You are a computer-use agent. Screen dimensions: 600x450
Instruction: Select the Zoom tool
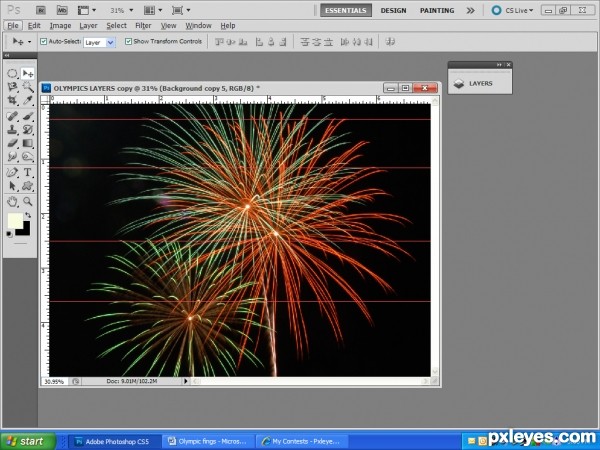coord(28,201)
